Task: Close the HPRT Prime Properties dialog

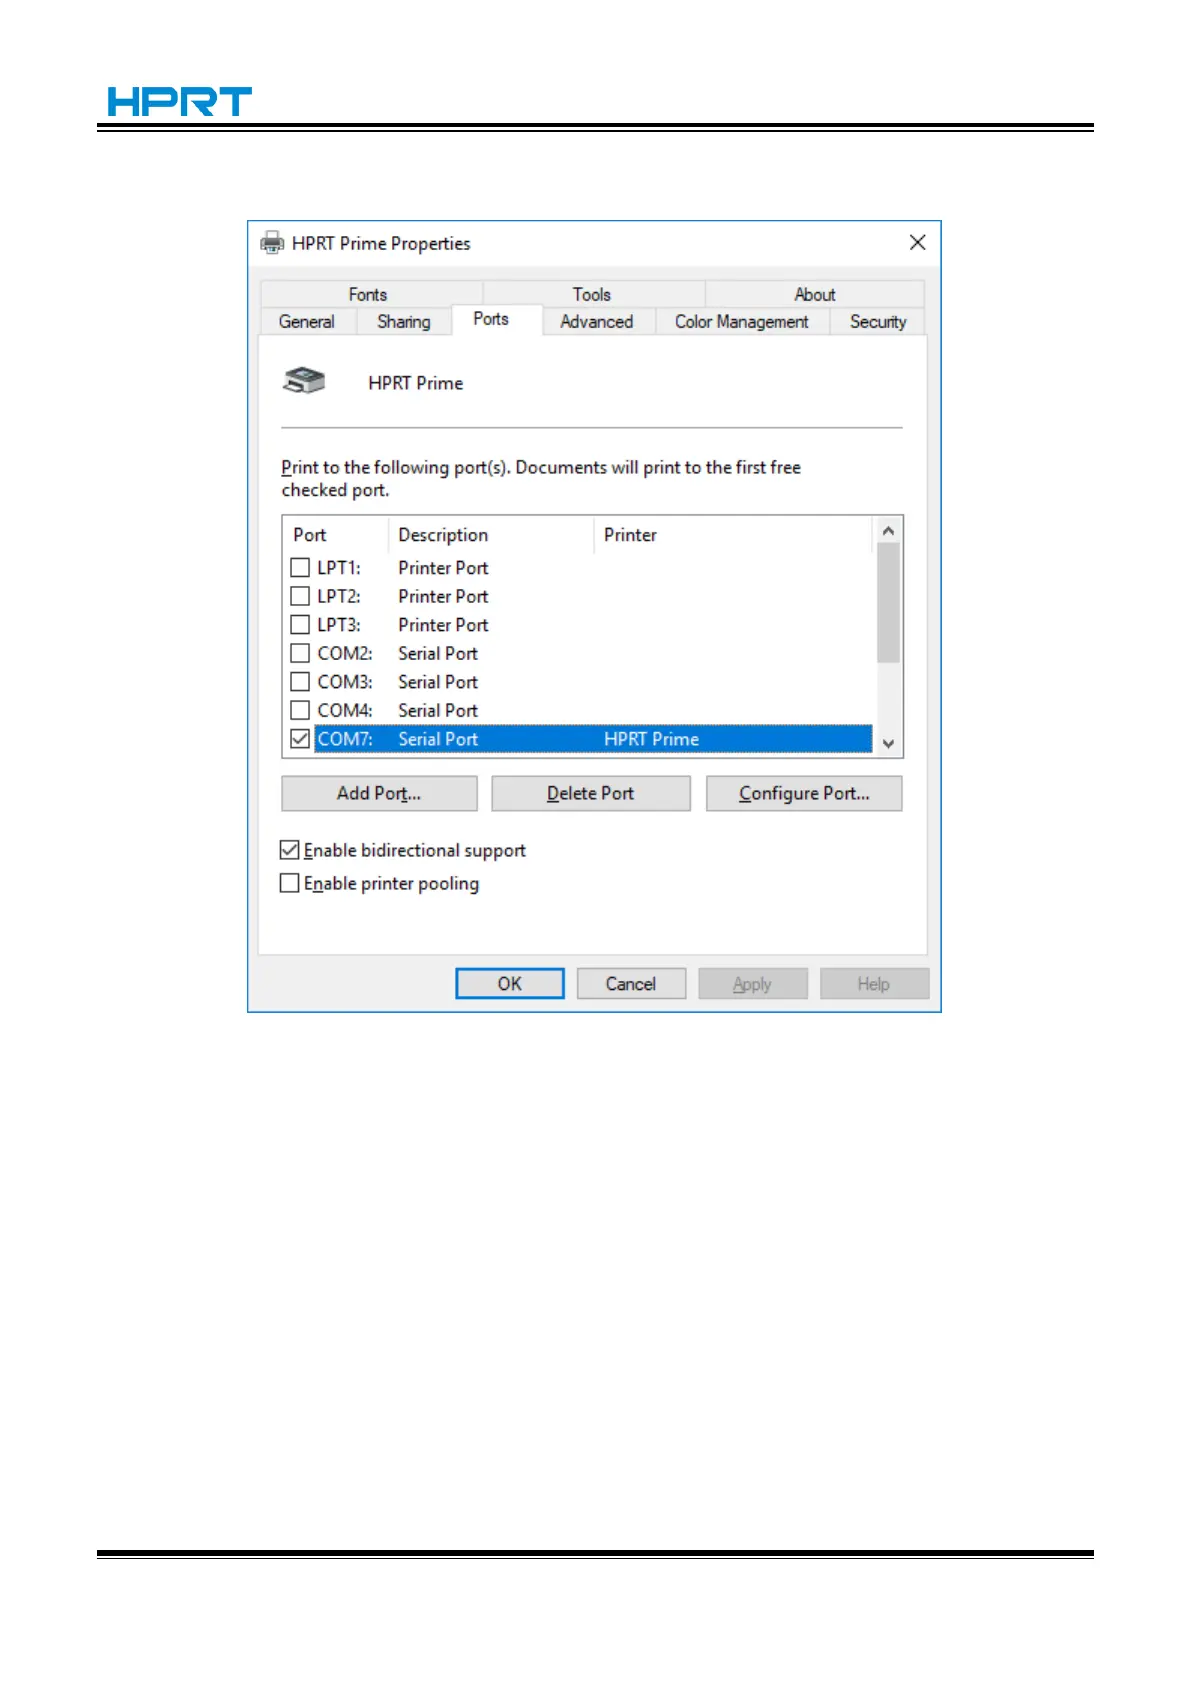Action: click(x=917, y=242)
